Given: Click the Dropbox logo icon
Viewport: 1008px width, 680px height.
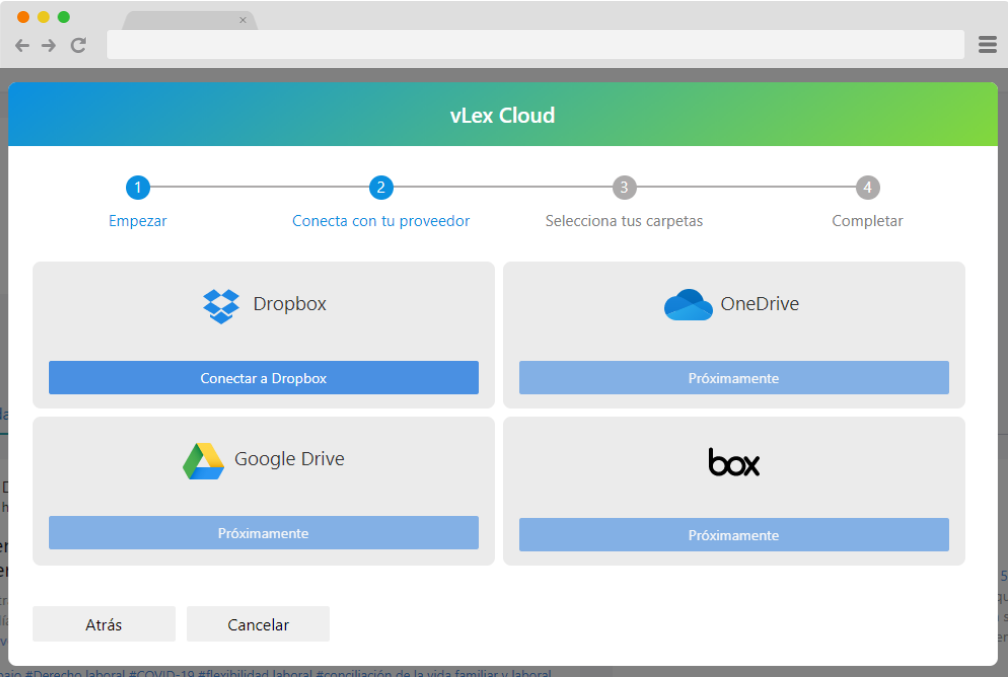Looking at the screenshot, I should pos(221,306).
